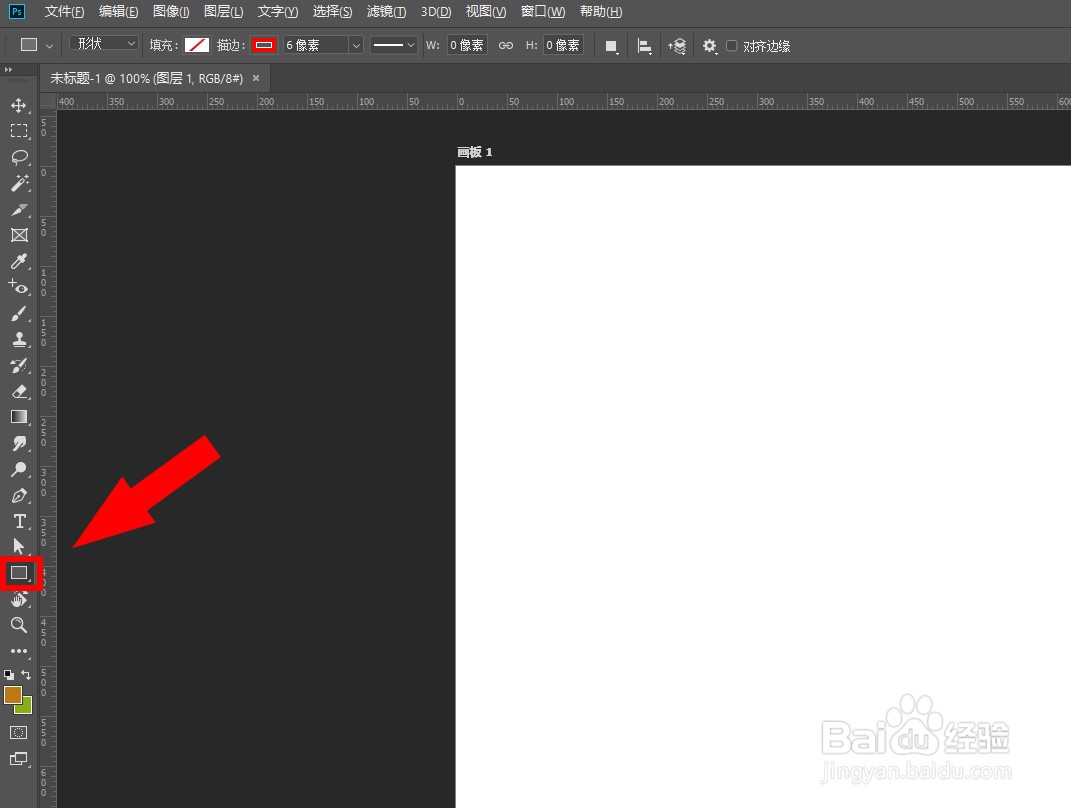The image size is (1071, 808).
Task: Toggle Quick Mask mode
Action: tap(18, 733)
